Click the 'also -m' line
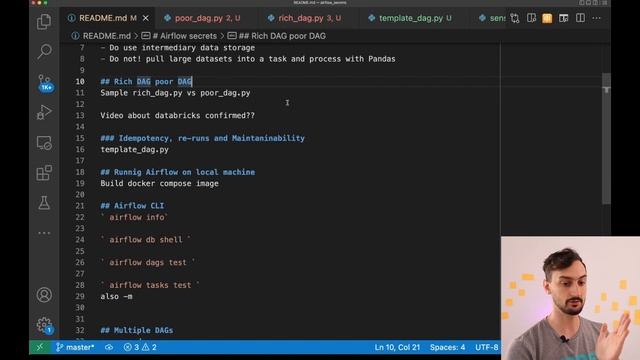 tap(116, 297)
